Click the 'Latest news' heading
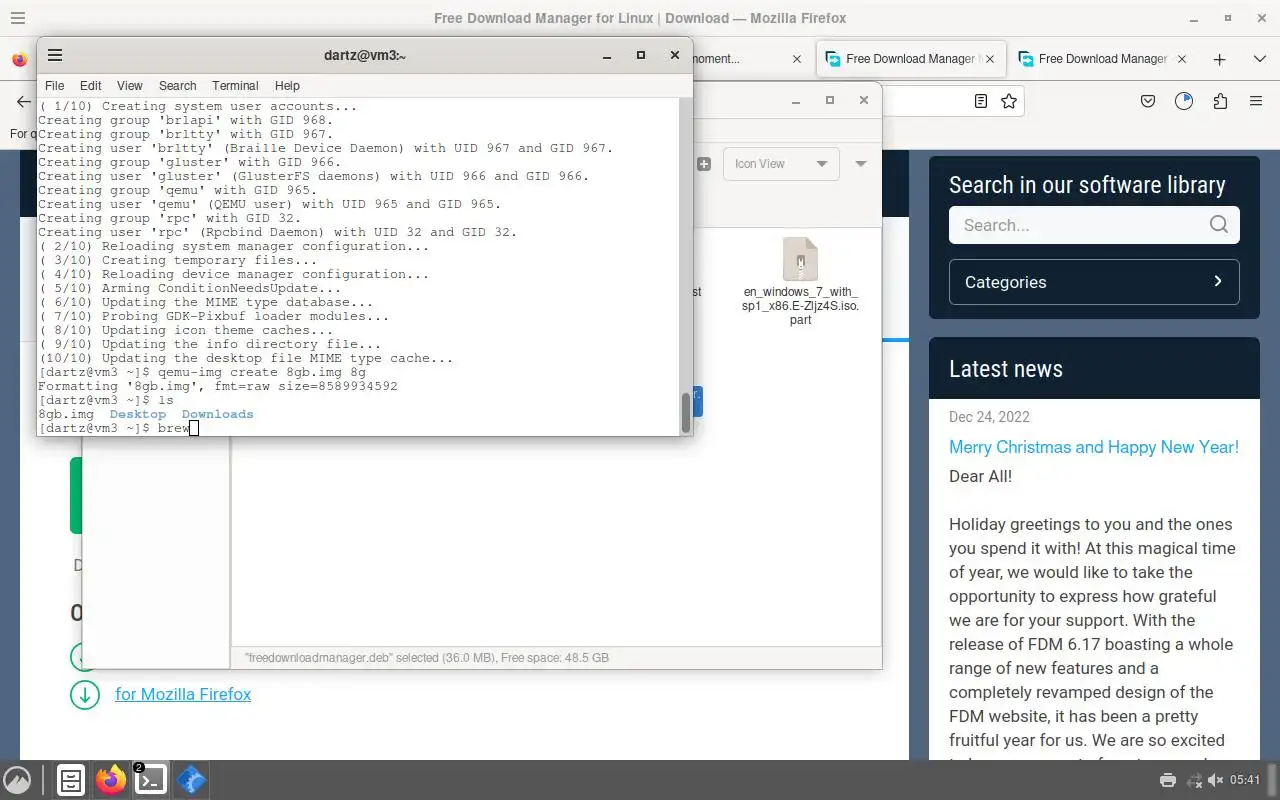This screenshot has height=800, width=1280. pyautogui.click(x=1006, y=369)
